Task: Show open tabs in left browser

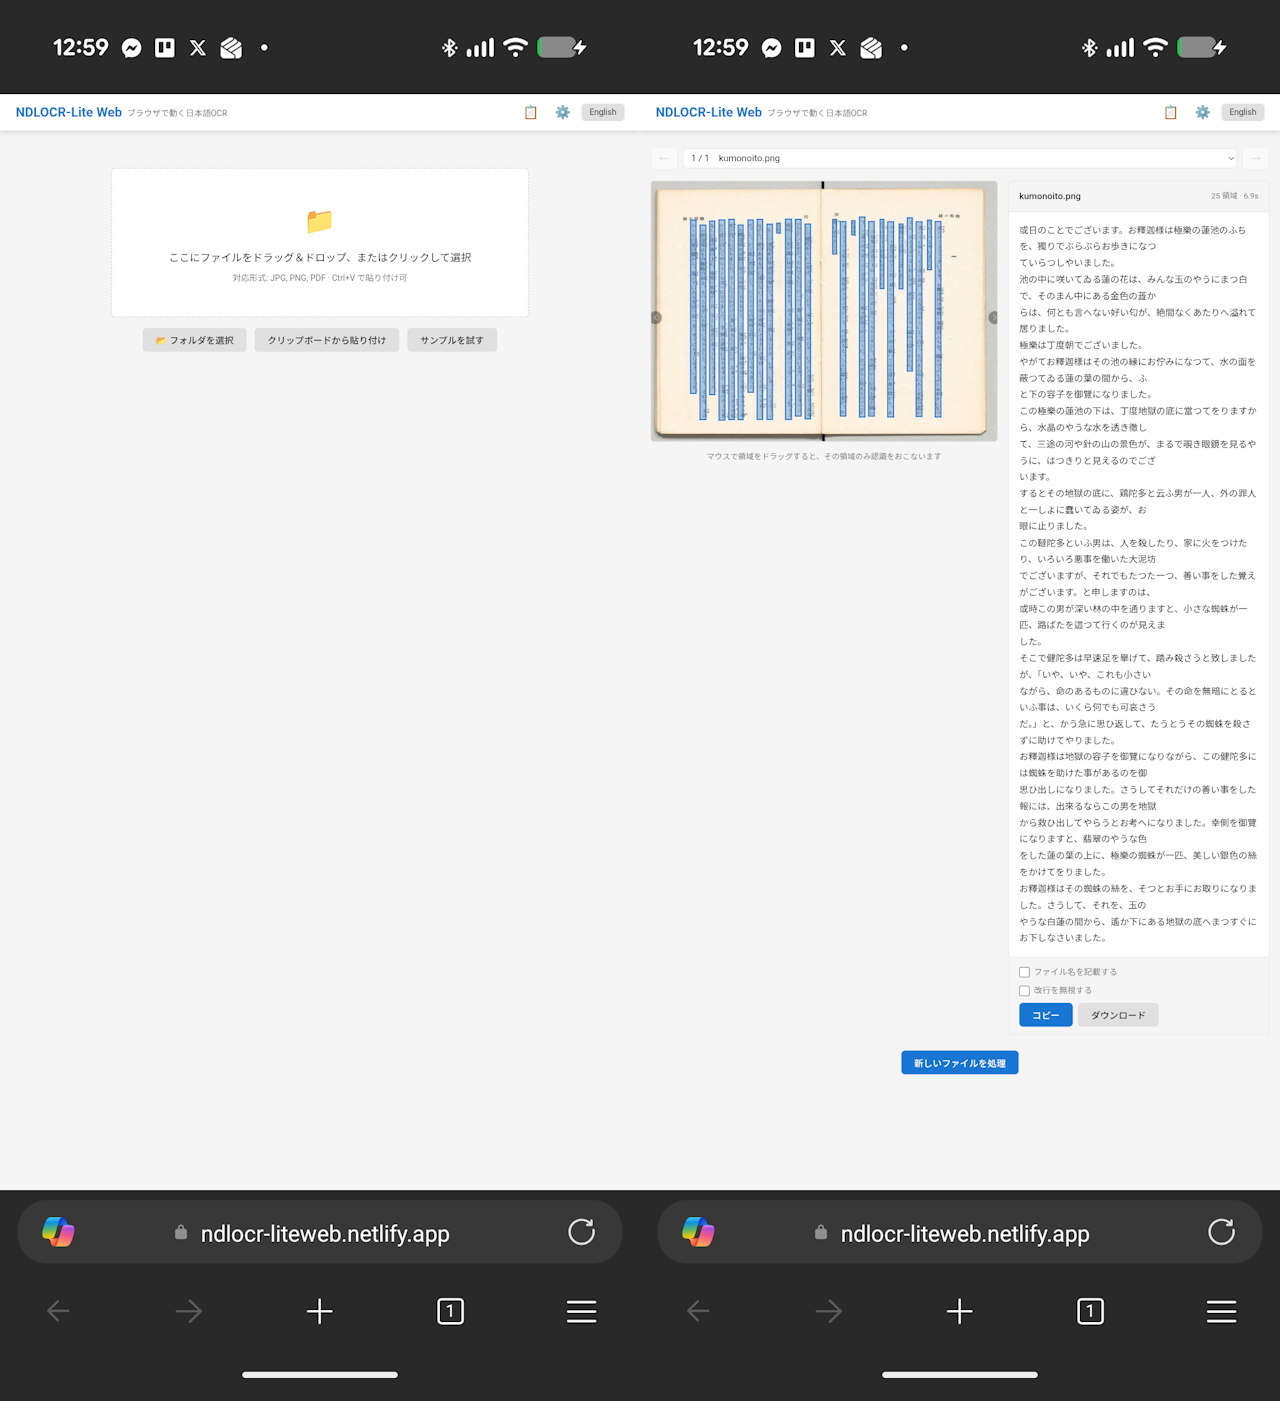Action: click(451, 1311)
